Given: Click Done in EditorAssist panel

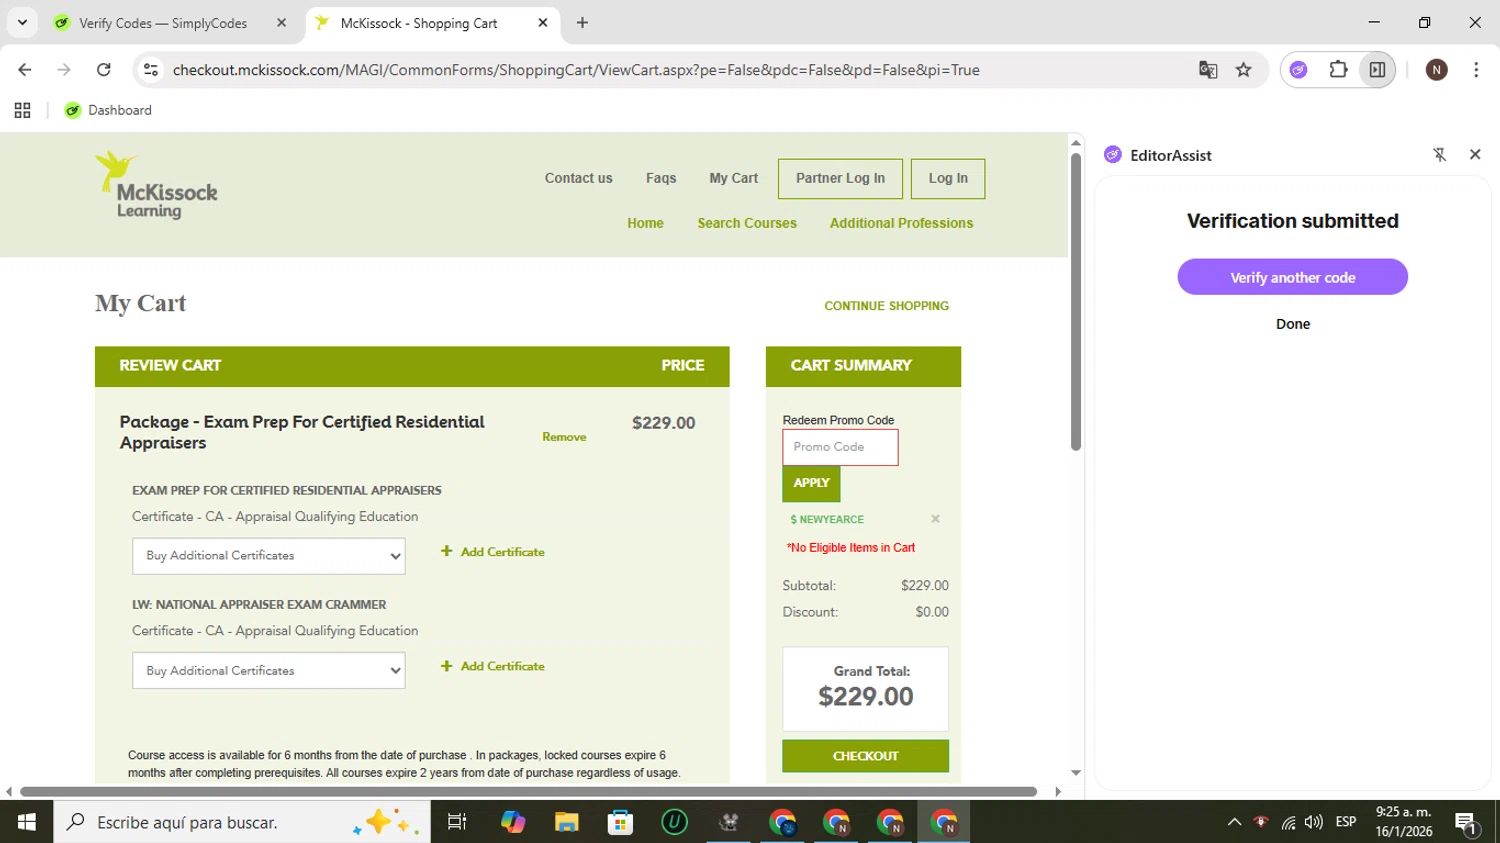Looking at the screenshot, I should coord(1292,324).
